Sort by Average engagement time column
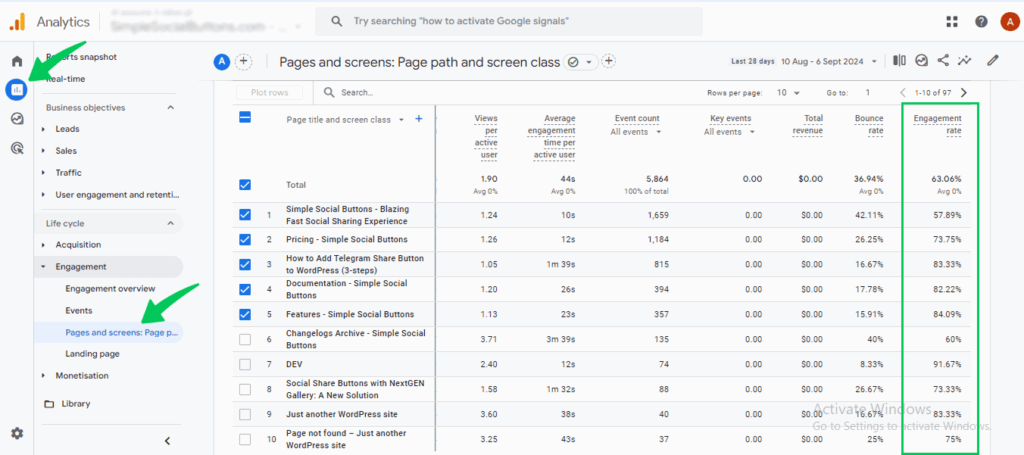 551,136
